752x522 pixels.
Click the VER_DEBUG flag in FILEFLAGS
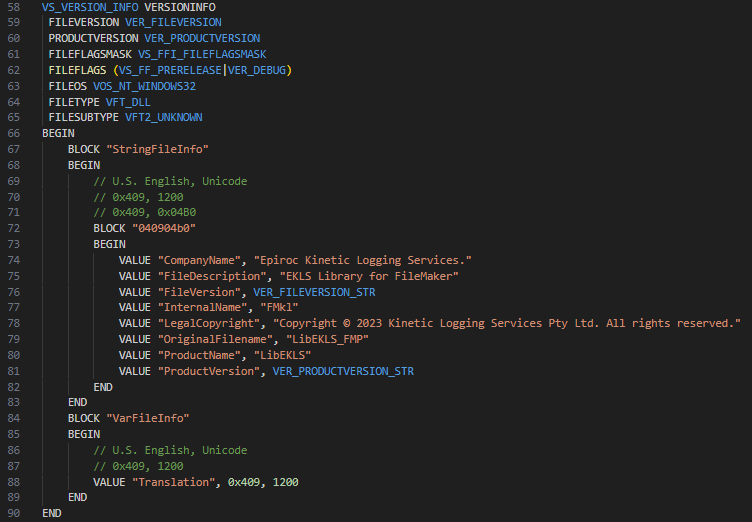pos(256,70)
